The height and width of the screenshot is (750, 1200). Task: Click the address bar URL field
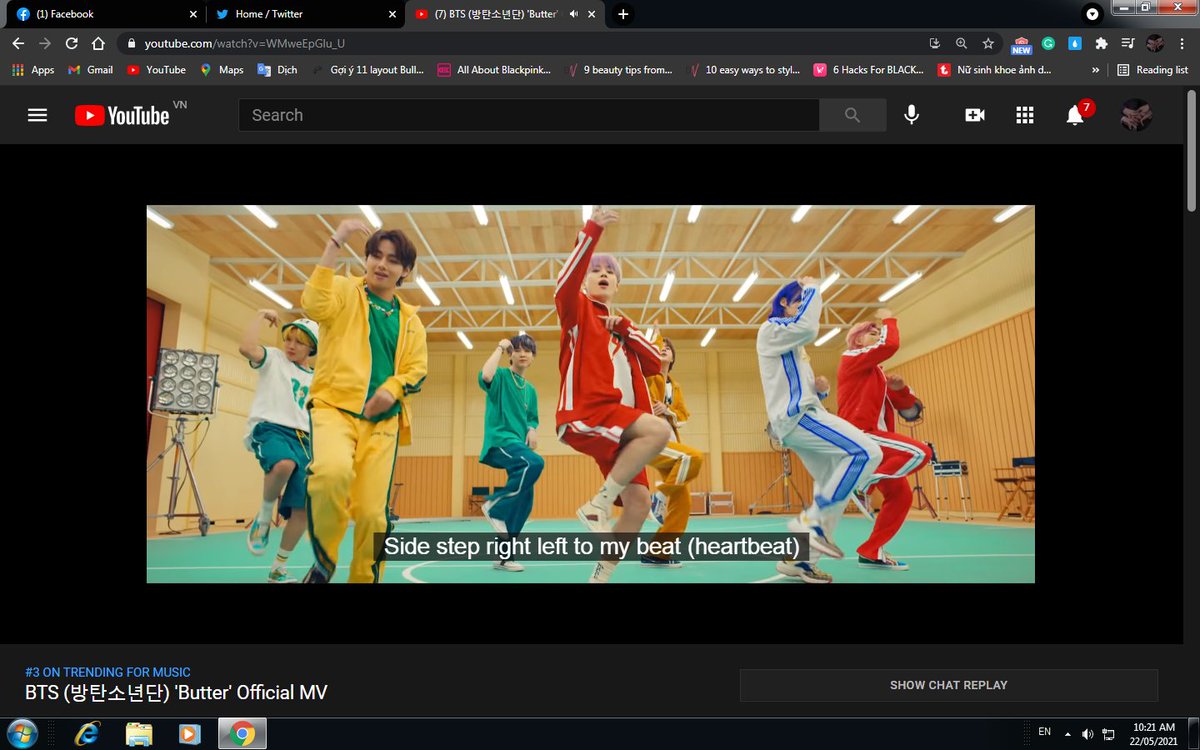coord(520,44)
